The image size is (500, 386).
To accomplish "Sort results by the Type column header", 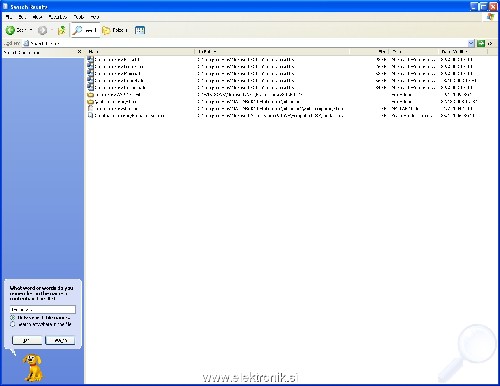I will 413,52.
